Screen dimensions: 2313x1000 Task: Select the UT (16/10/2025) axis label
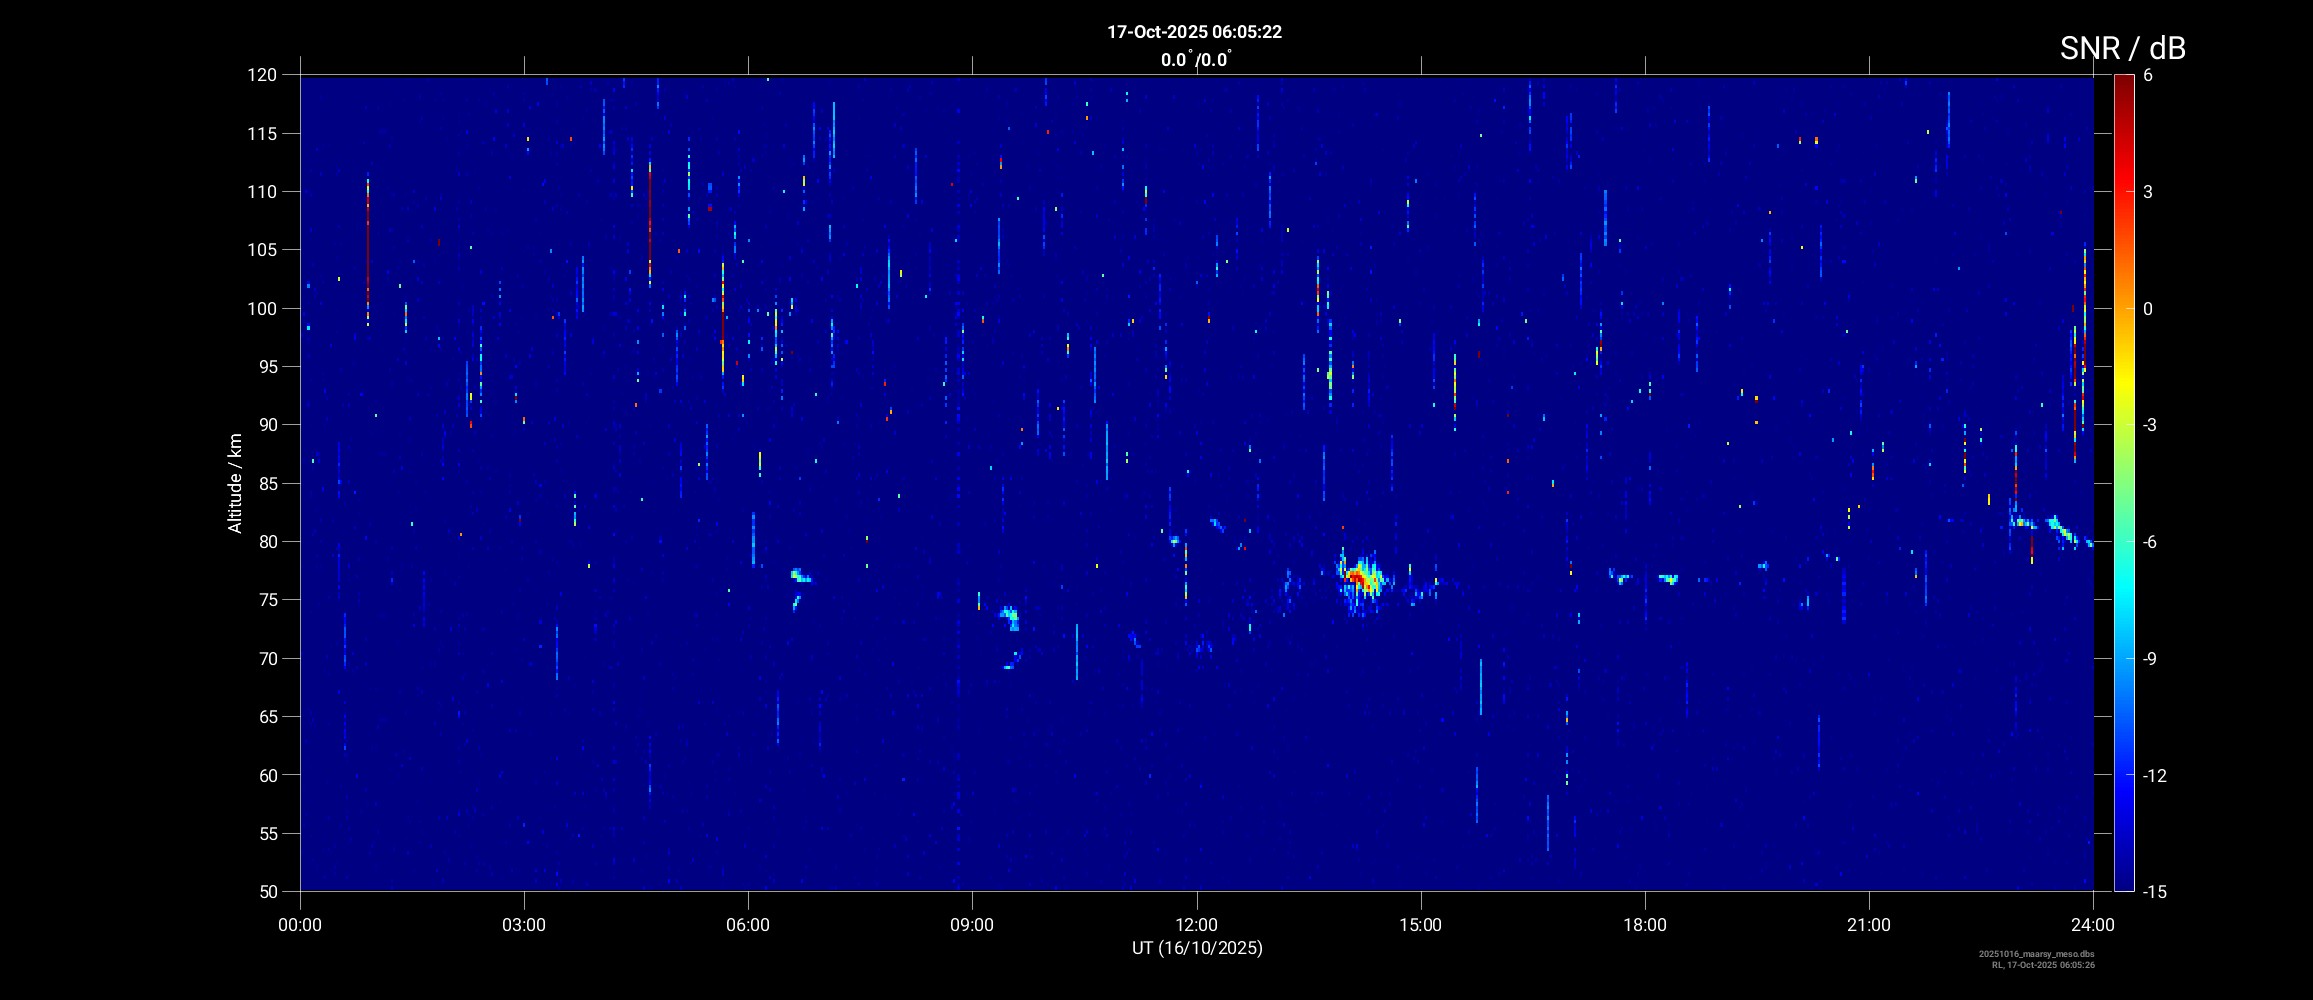[x=1196, y=948]
